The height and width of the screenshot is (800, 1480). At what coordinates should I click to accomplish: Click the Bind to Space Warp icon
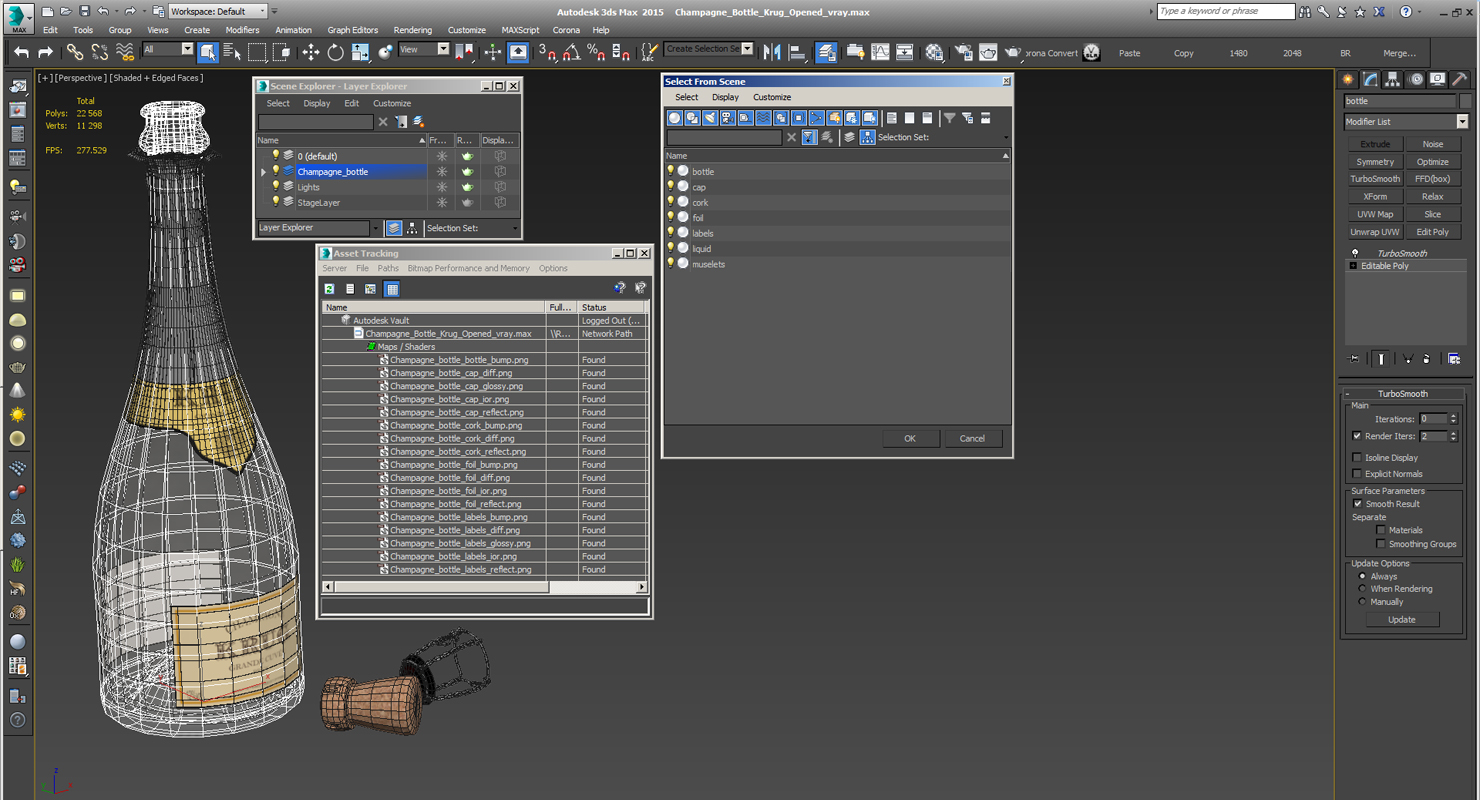click(x=124, y=52)
